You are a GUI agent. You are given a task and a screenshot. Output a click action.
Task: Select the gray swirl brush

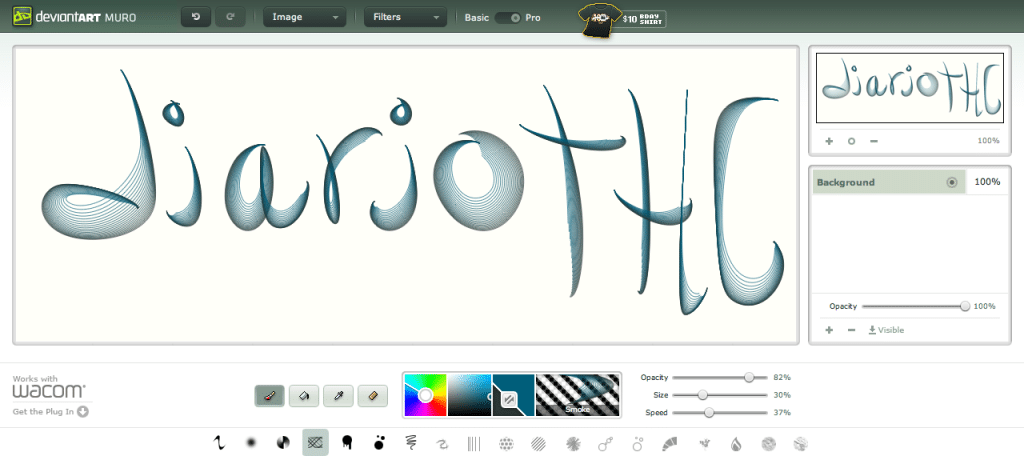coord(442,444)
